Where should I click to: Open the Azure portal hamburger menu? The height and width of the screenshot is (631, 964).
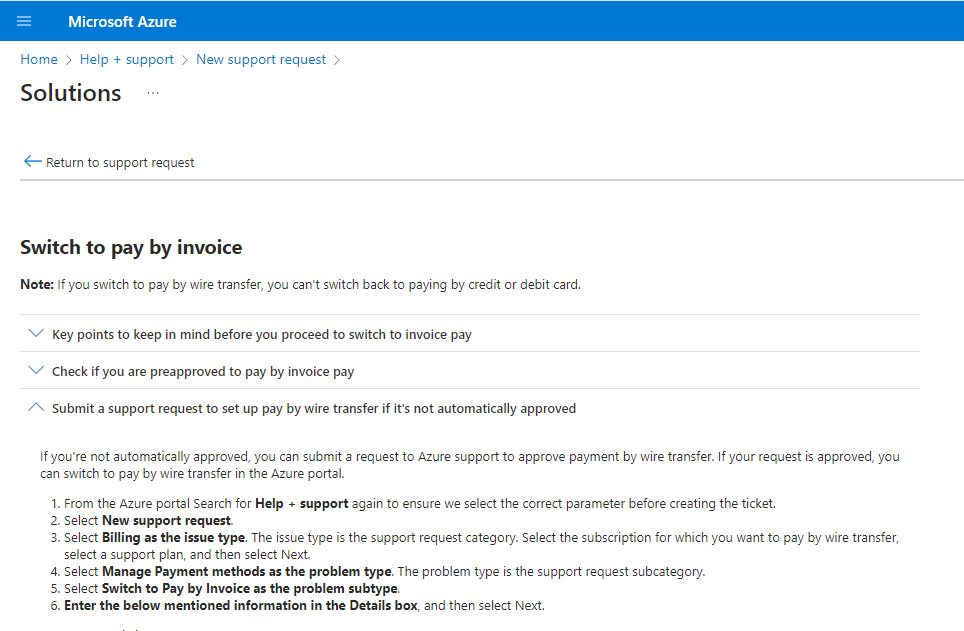click(23, 20)
